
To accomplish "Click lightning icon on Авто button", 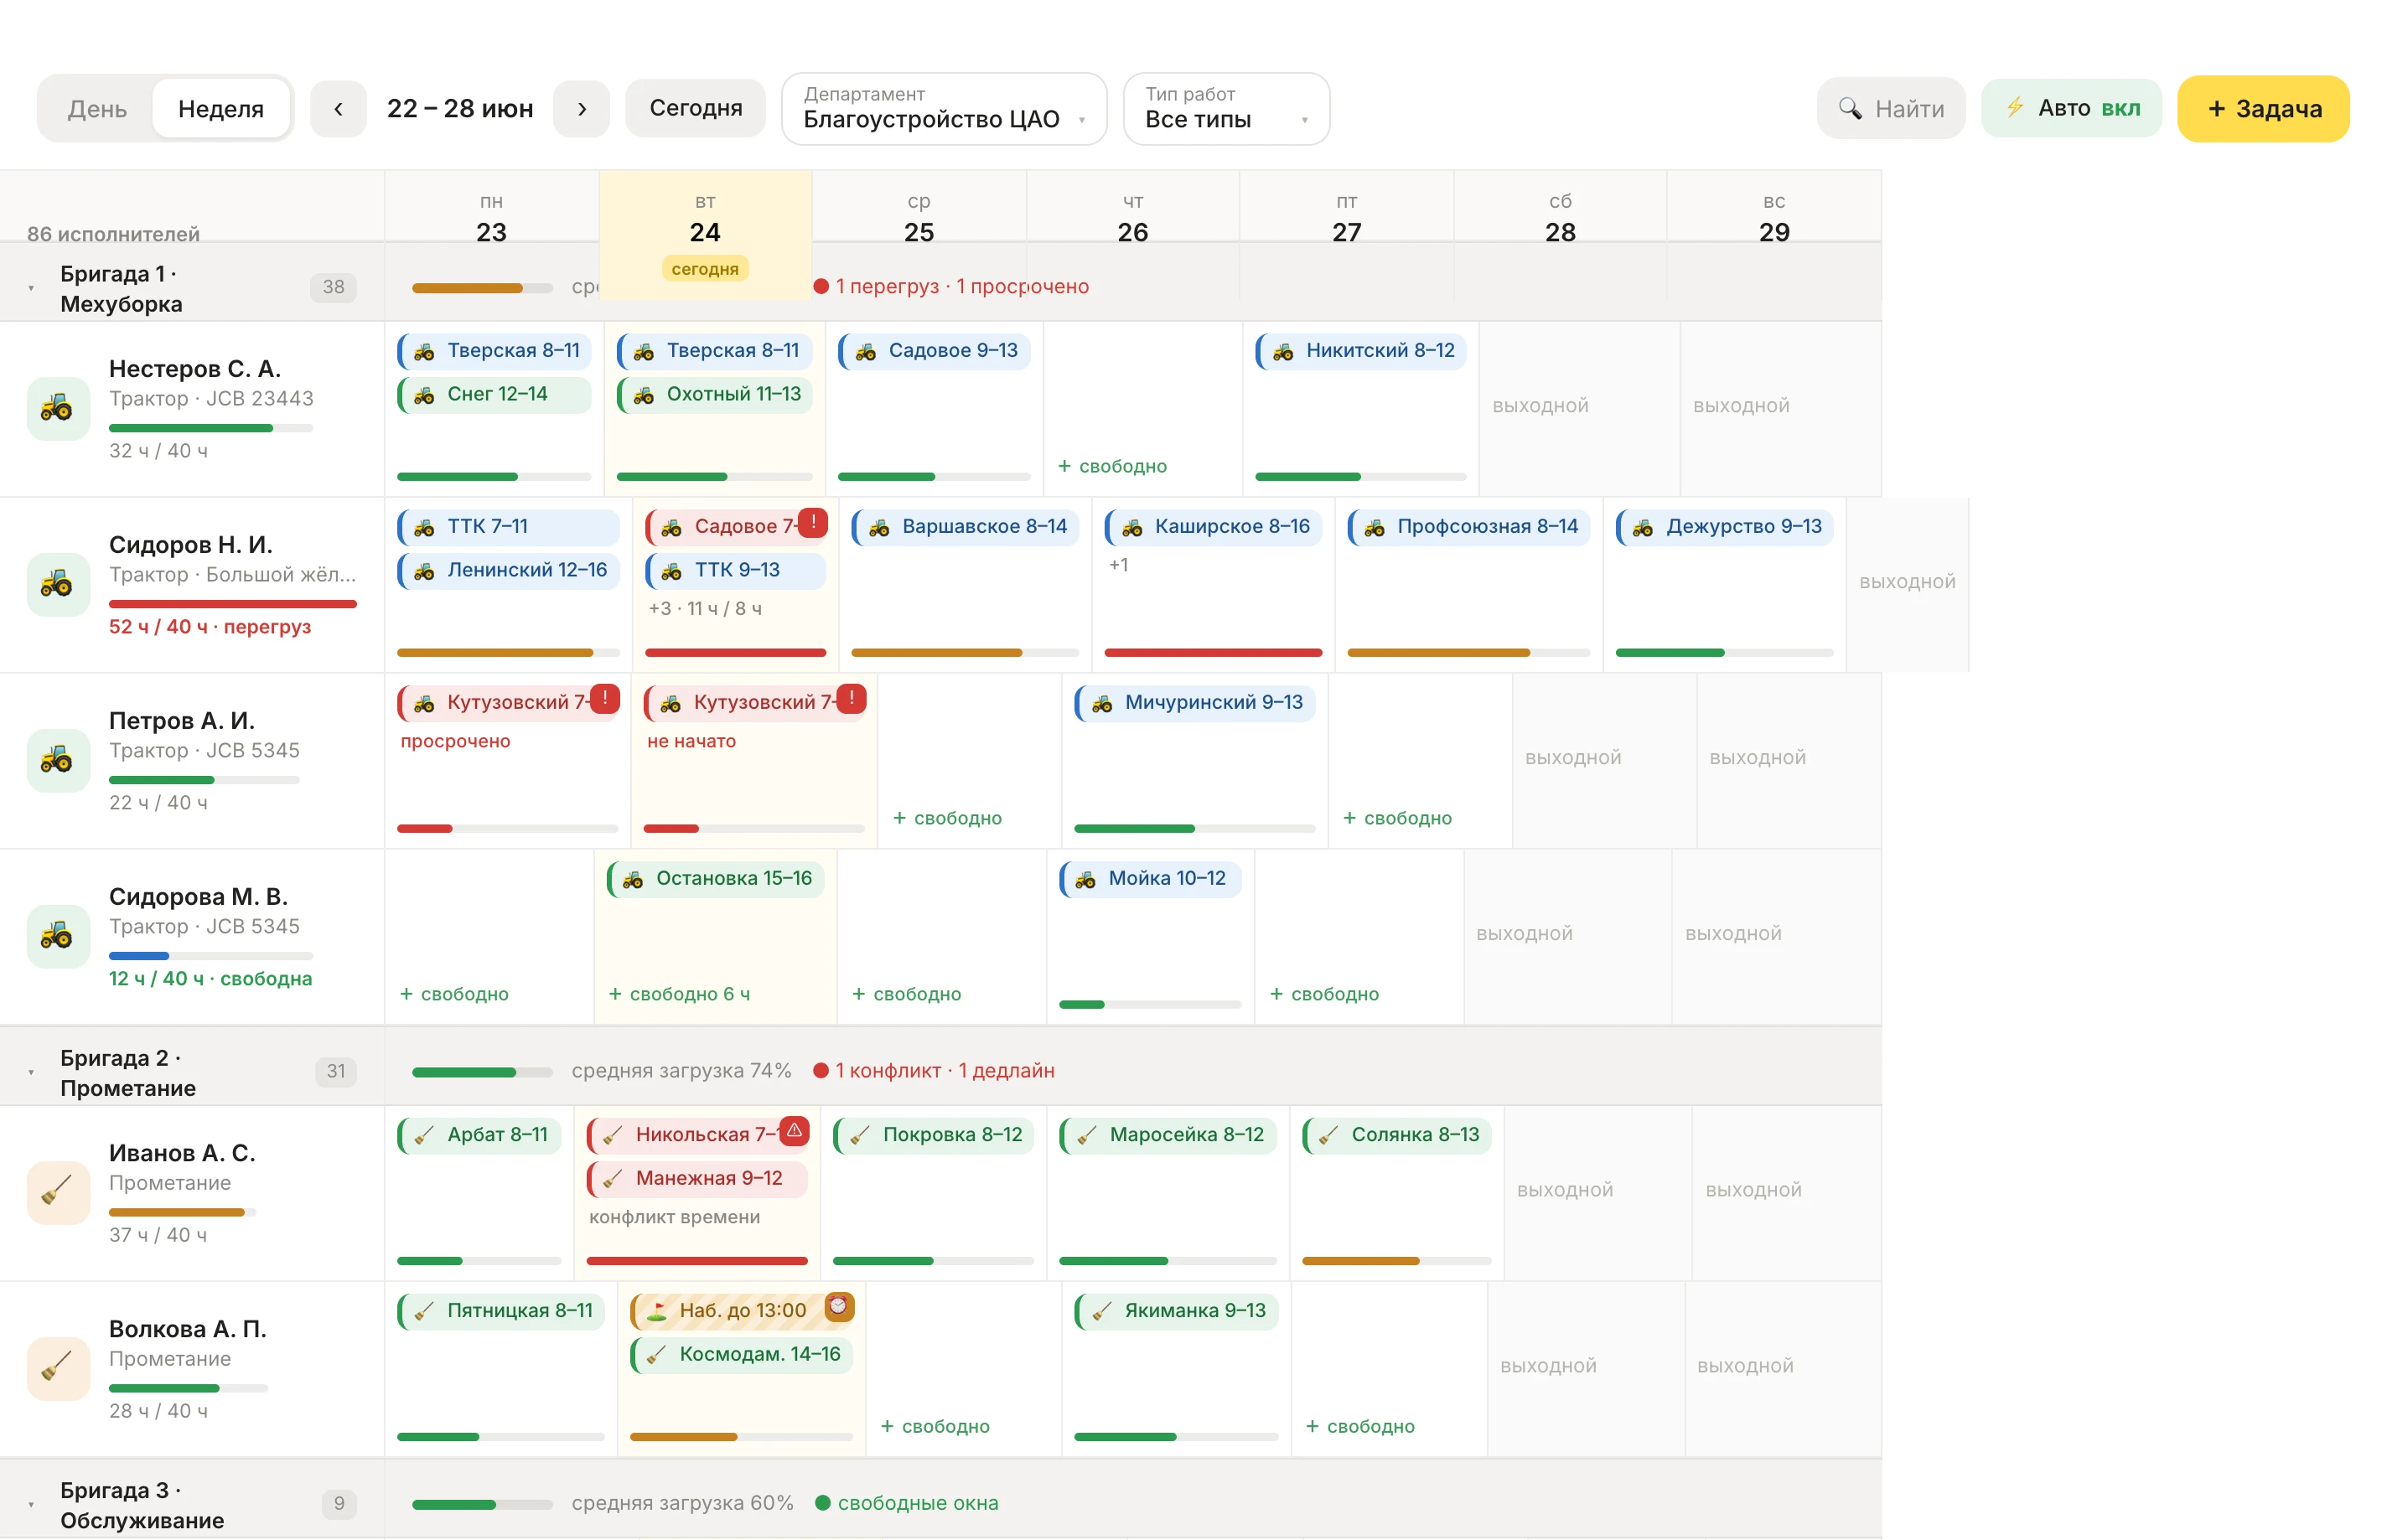I will pos(2014,107).
